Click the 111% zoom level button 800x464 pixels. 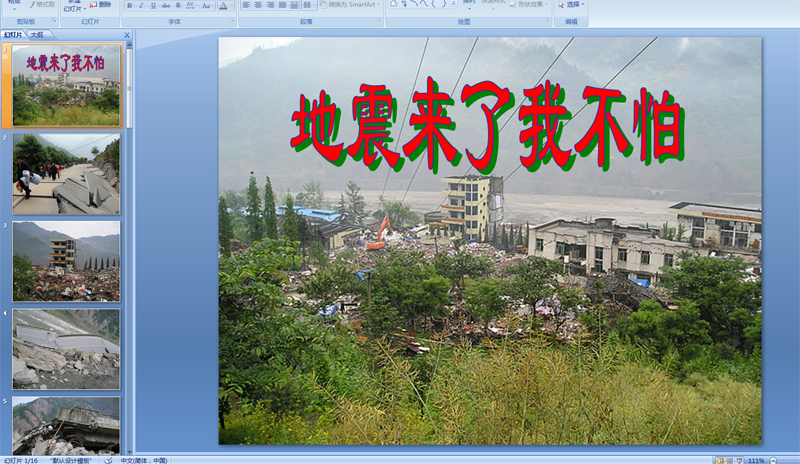point(756,460)
